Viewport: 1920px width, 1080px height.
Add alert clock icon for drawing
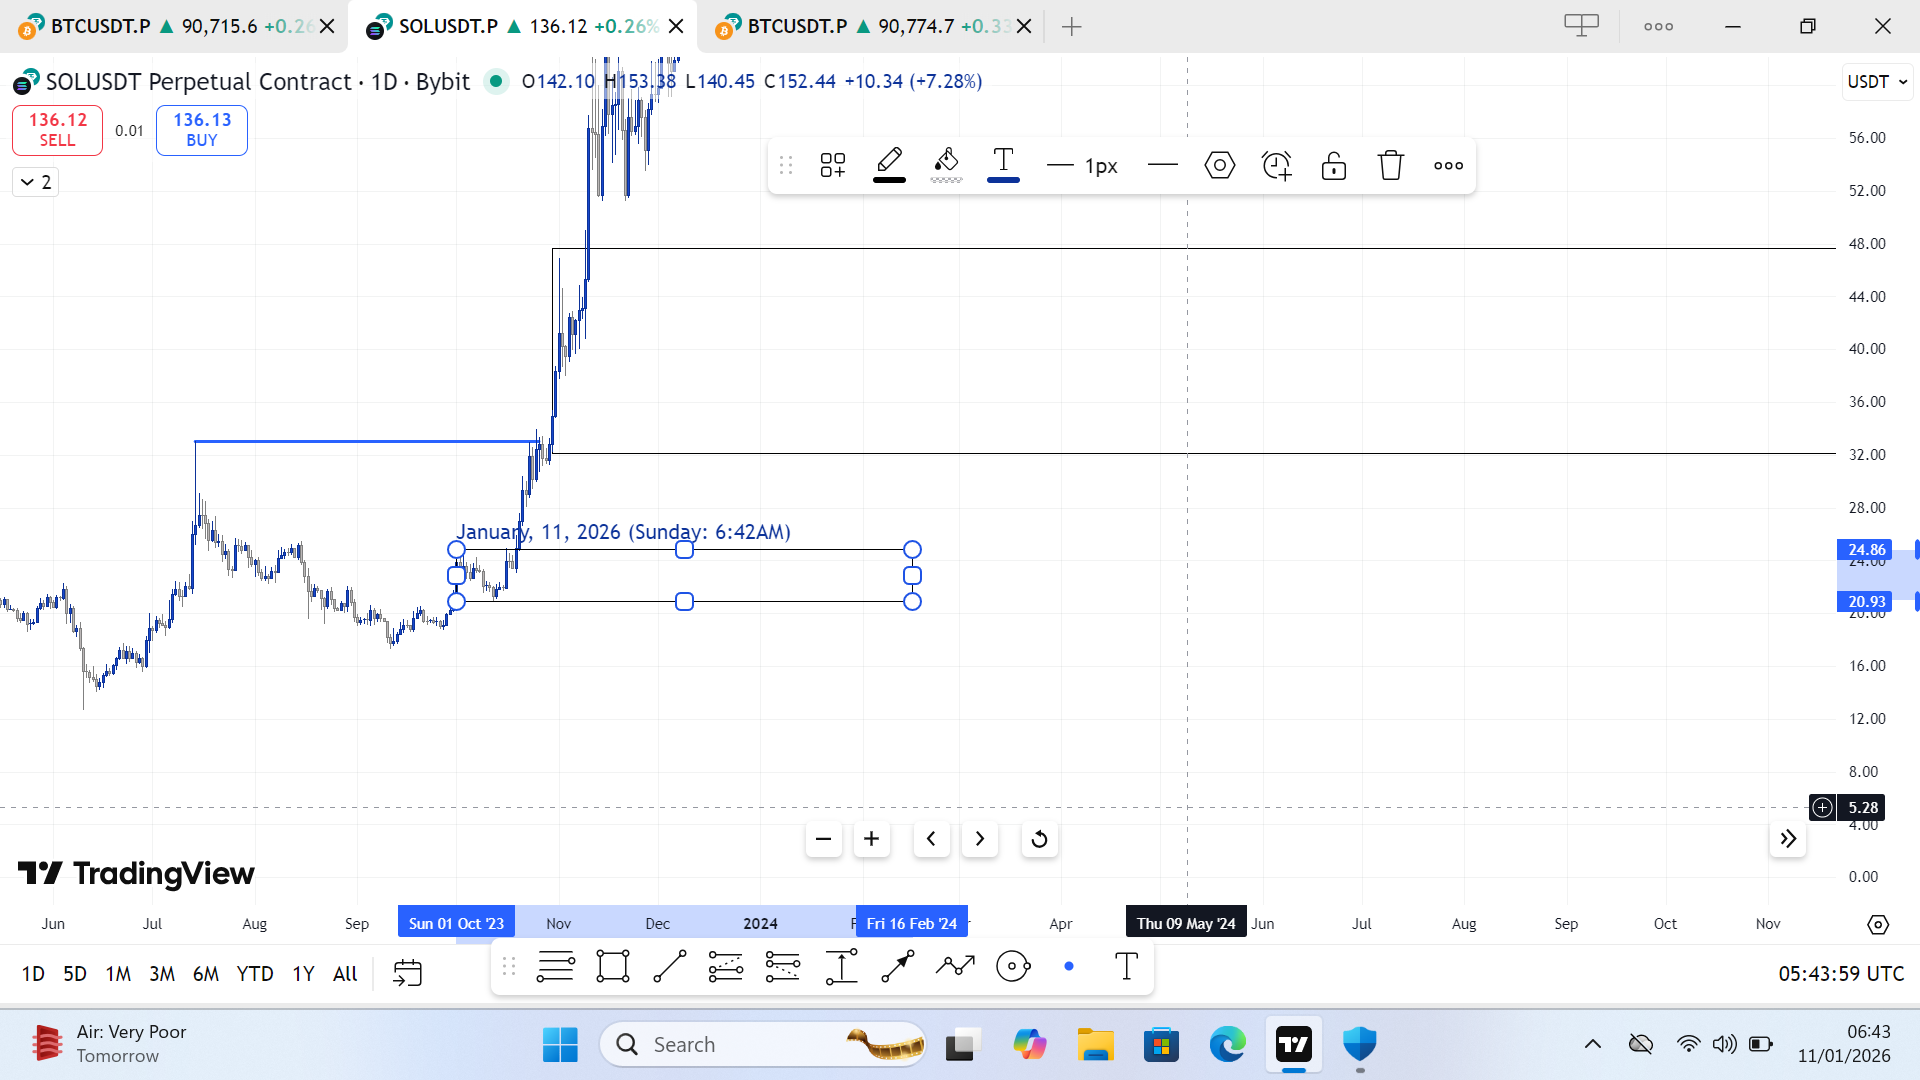point(1276,166)
